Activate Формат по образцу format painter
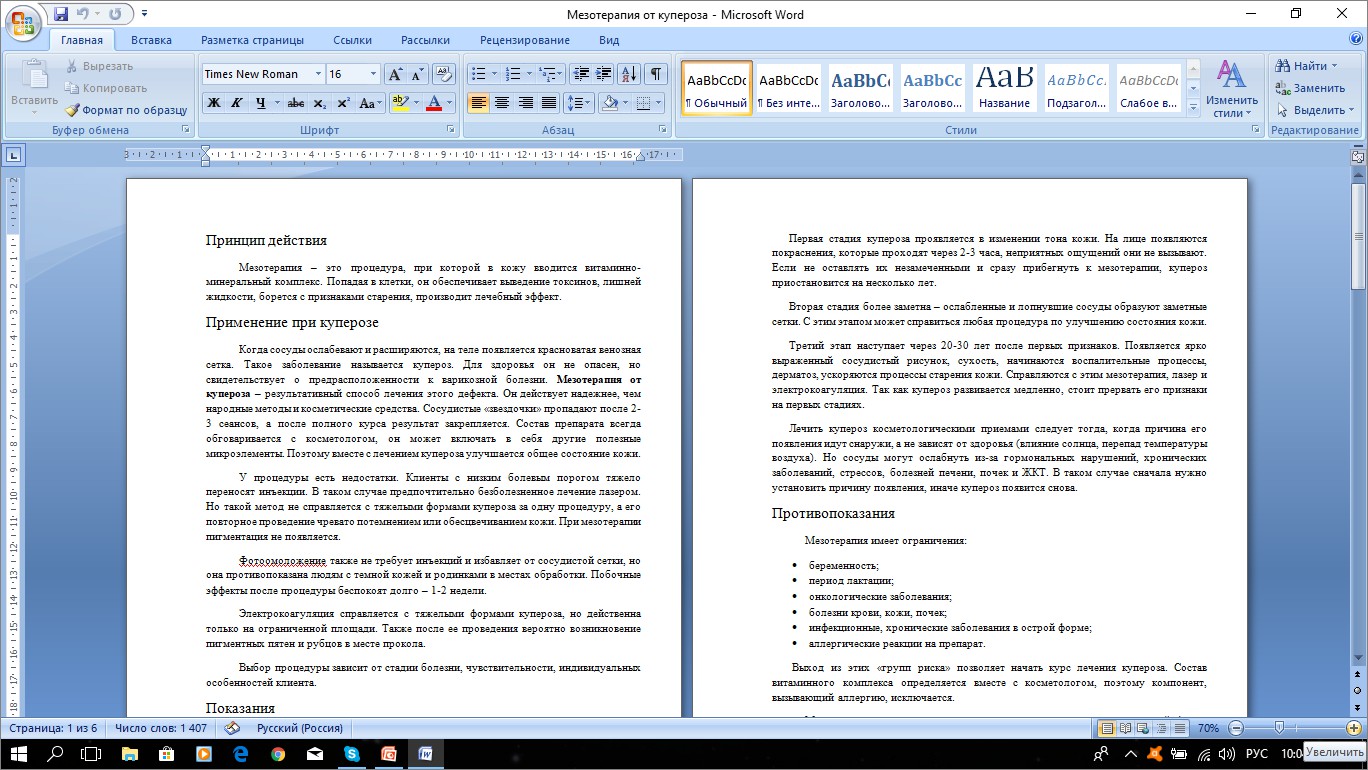The width and height of the screenshot is (1368, 770). coord(126,110)
